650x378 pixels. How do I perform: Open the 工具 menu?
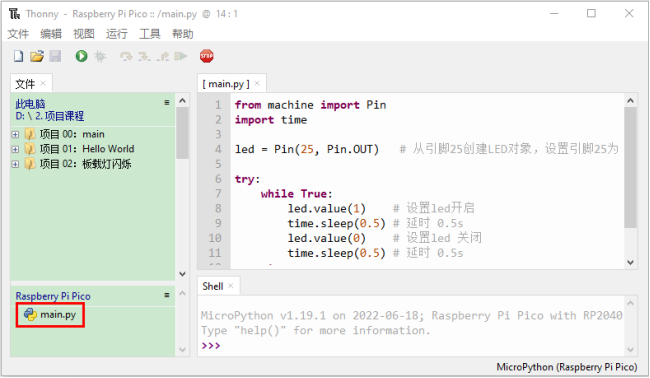[150, 34]
